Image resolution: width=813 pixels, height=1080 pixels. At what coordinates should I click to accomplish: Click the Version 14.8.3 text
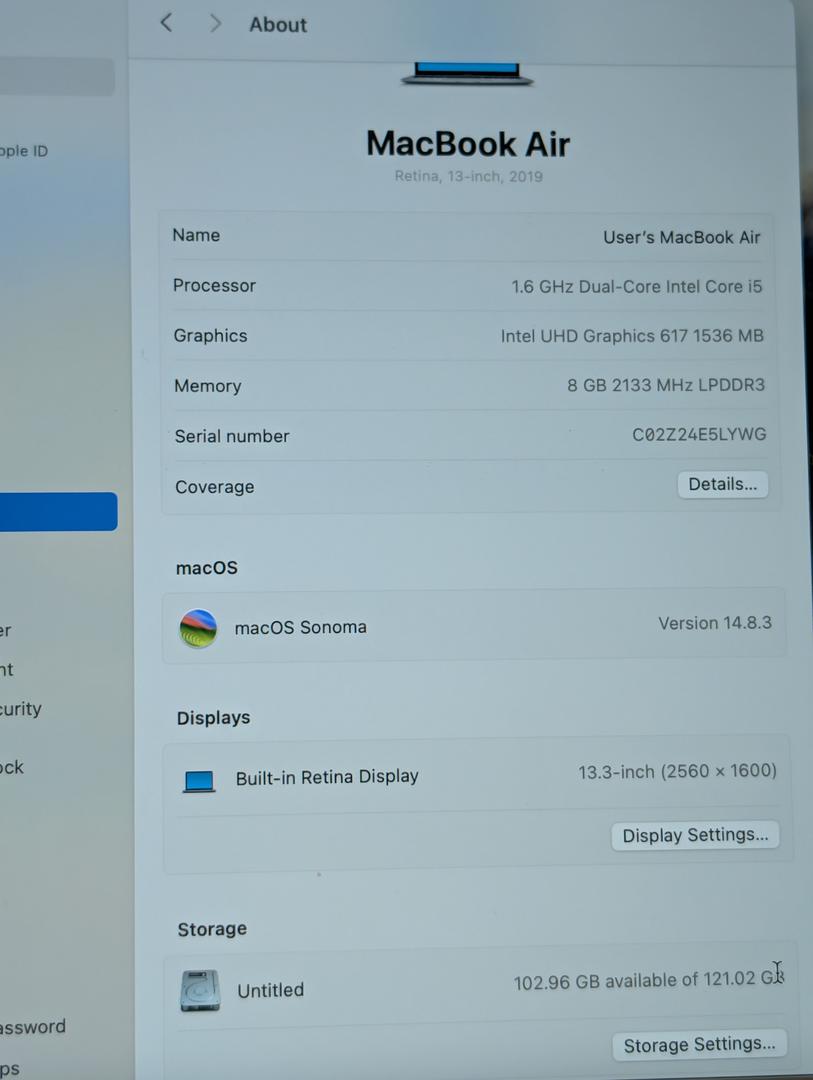pyautogui.click(x=714, y=623)
